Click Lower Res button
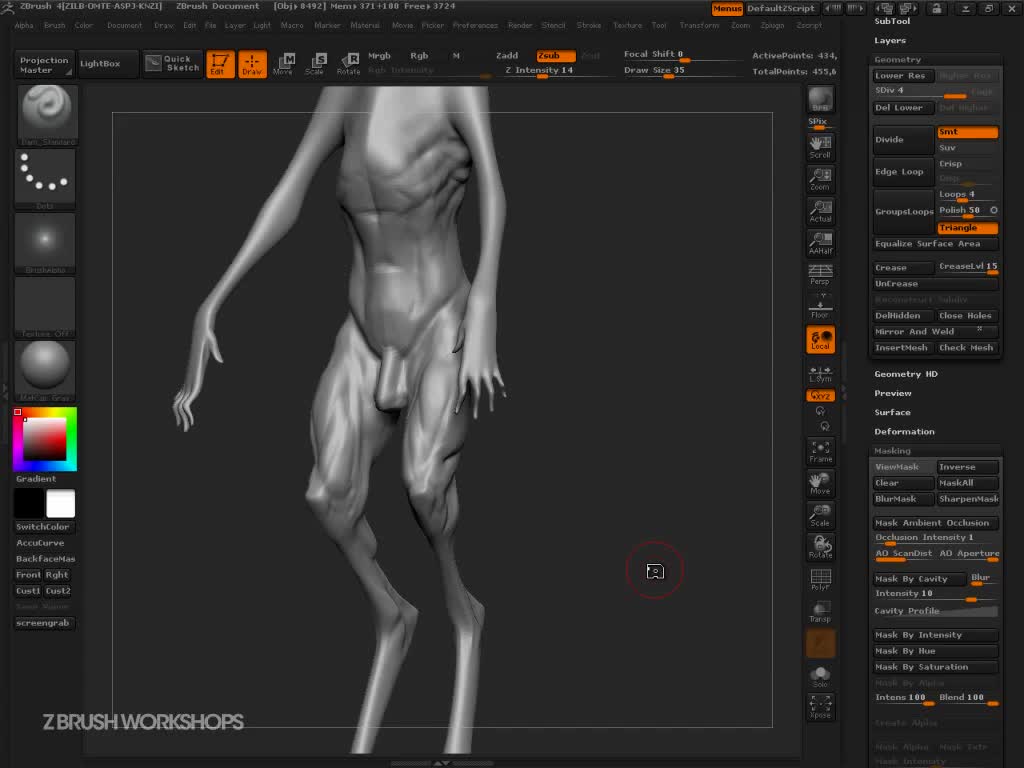The image size is (1024, 768). 903,76
